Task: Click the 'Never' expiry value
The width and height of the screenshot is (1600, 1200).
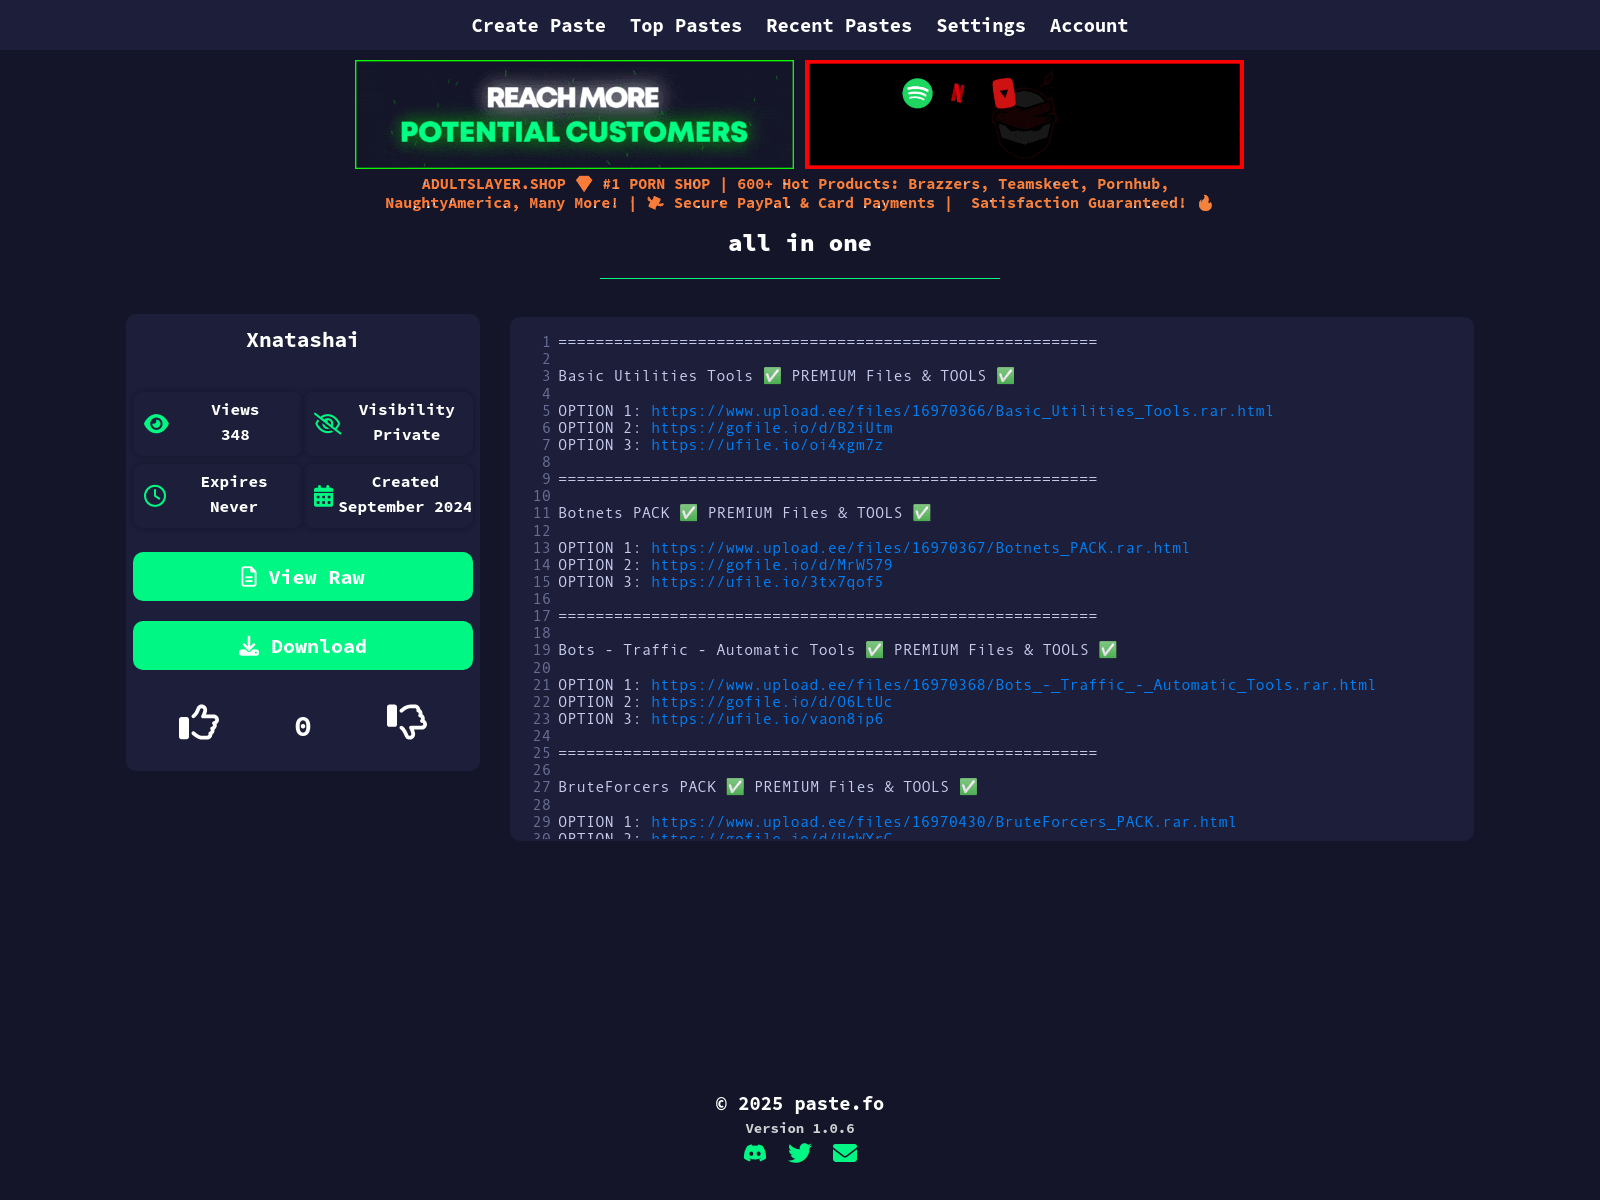Action: [234, 507]
